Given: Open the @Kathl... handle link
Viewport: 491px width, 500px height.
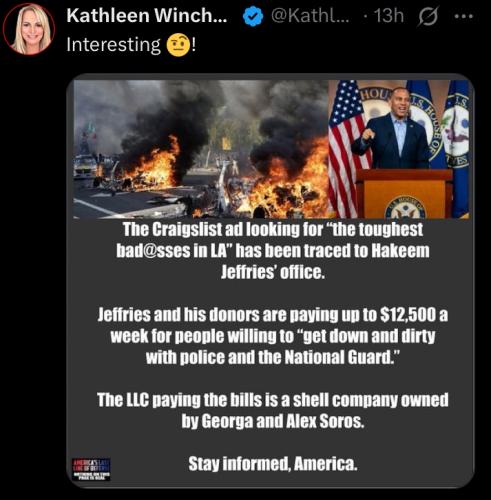Looking at the screenshot, I should pyautogui.click(x=310, y=16).
